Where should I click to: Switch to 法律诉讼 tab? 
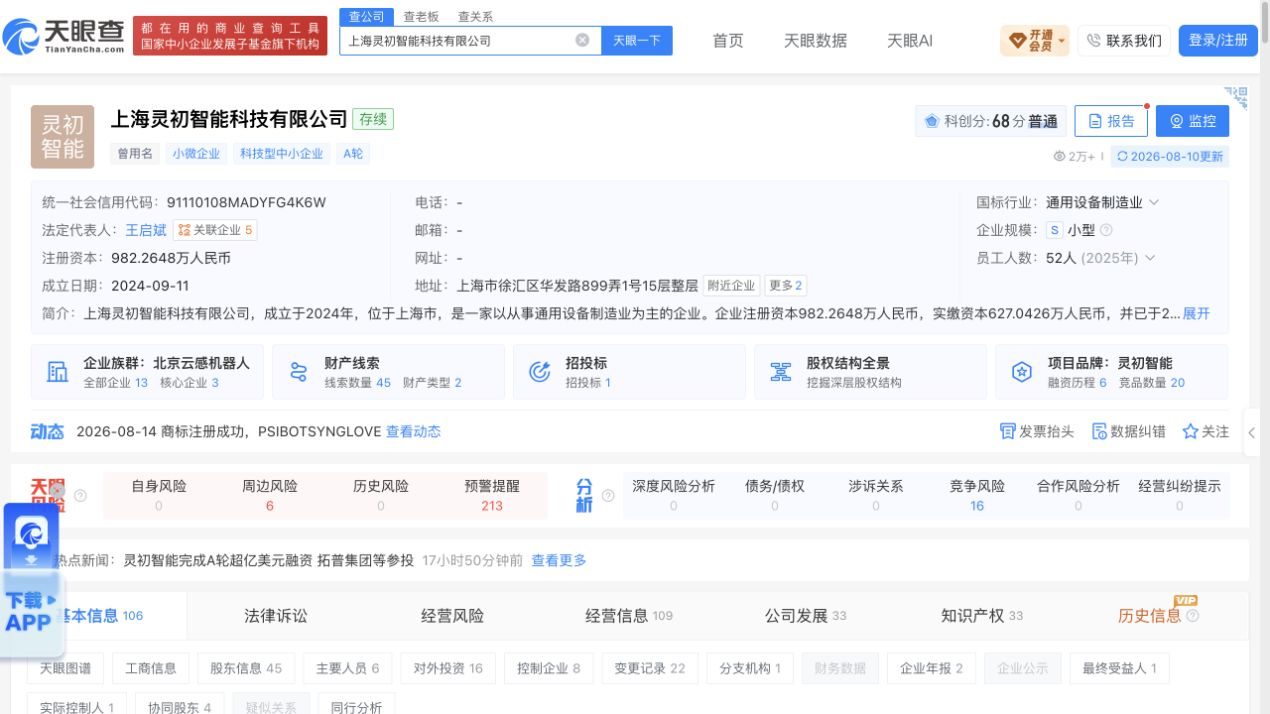[276, 616]
